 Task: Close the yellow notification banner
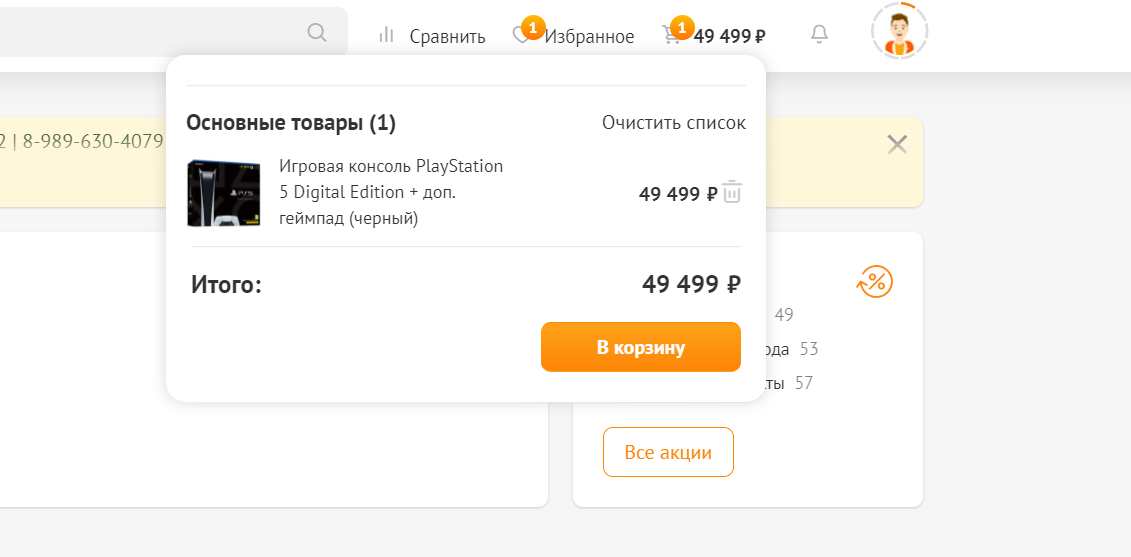tap(897, 145)
